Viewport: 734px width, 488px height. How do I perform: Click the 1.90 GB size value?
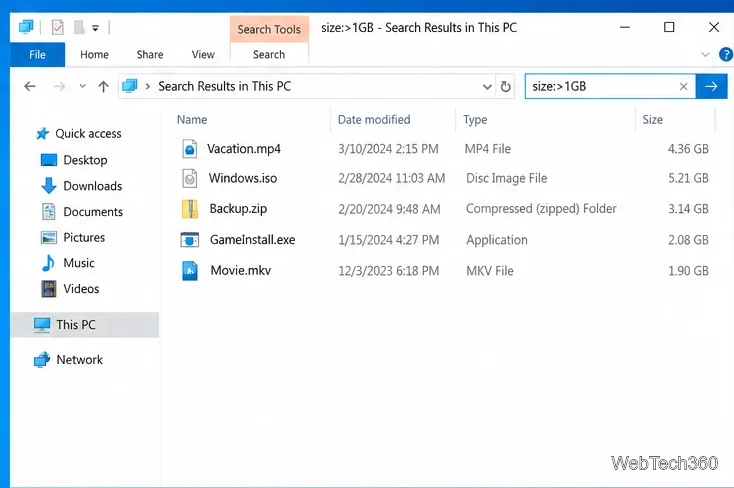[x=688, y=271]
